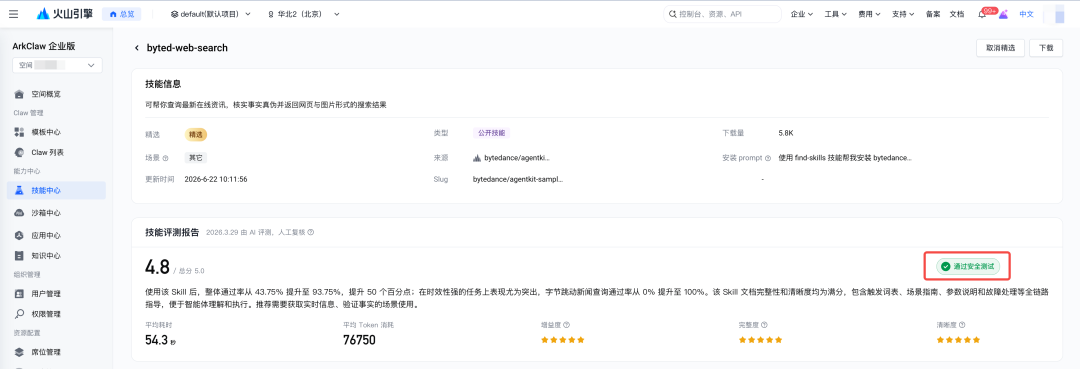The width and height of the screenshot is (1080, 369).
Task: Go to 空间概览 in sidebar
Action: click(56, 94)
